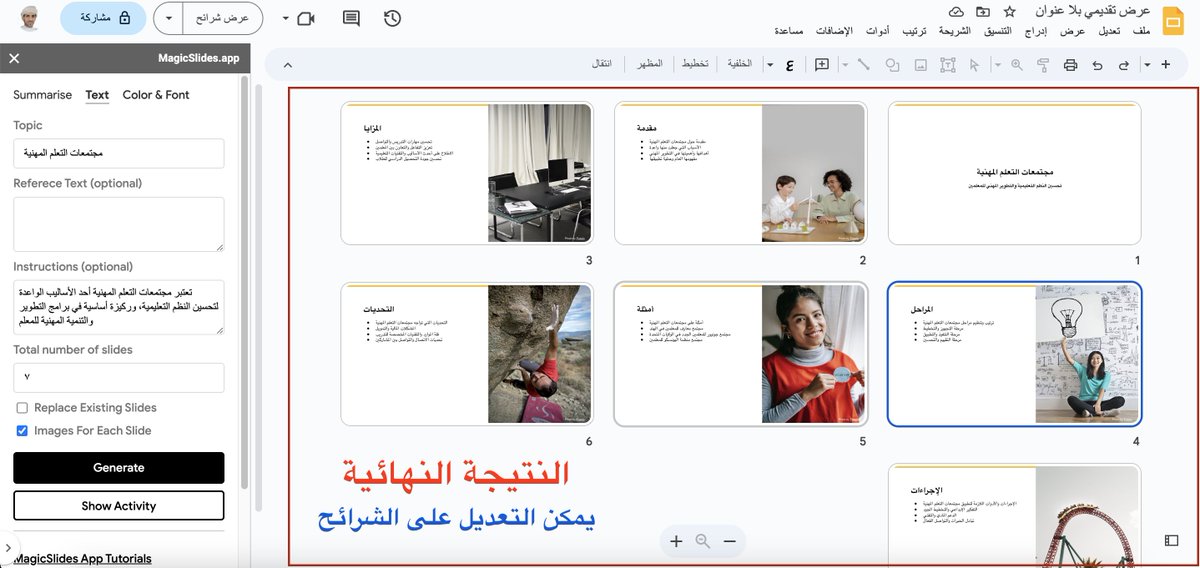
Task: Click the المظهر theme button
Action: click(x=649, y=65)
